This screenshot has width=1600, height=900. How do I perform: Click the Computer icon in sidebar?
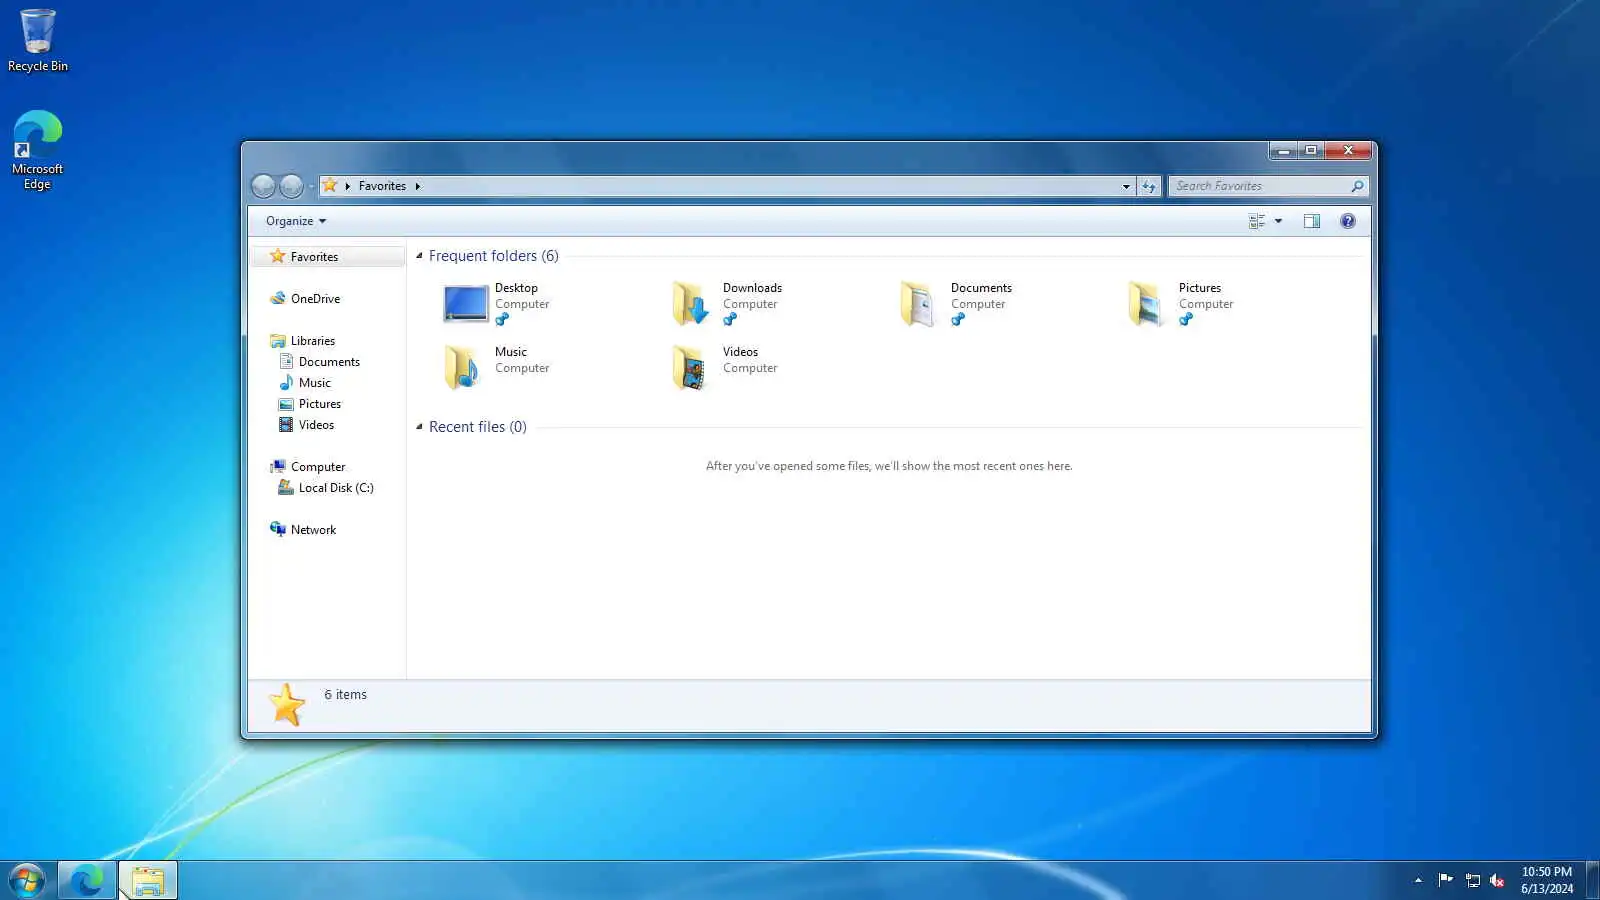[278, 467]
